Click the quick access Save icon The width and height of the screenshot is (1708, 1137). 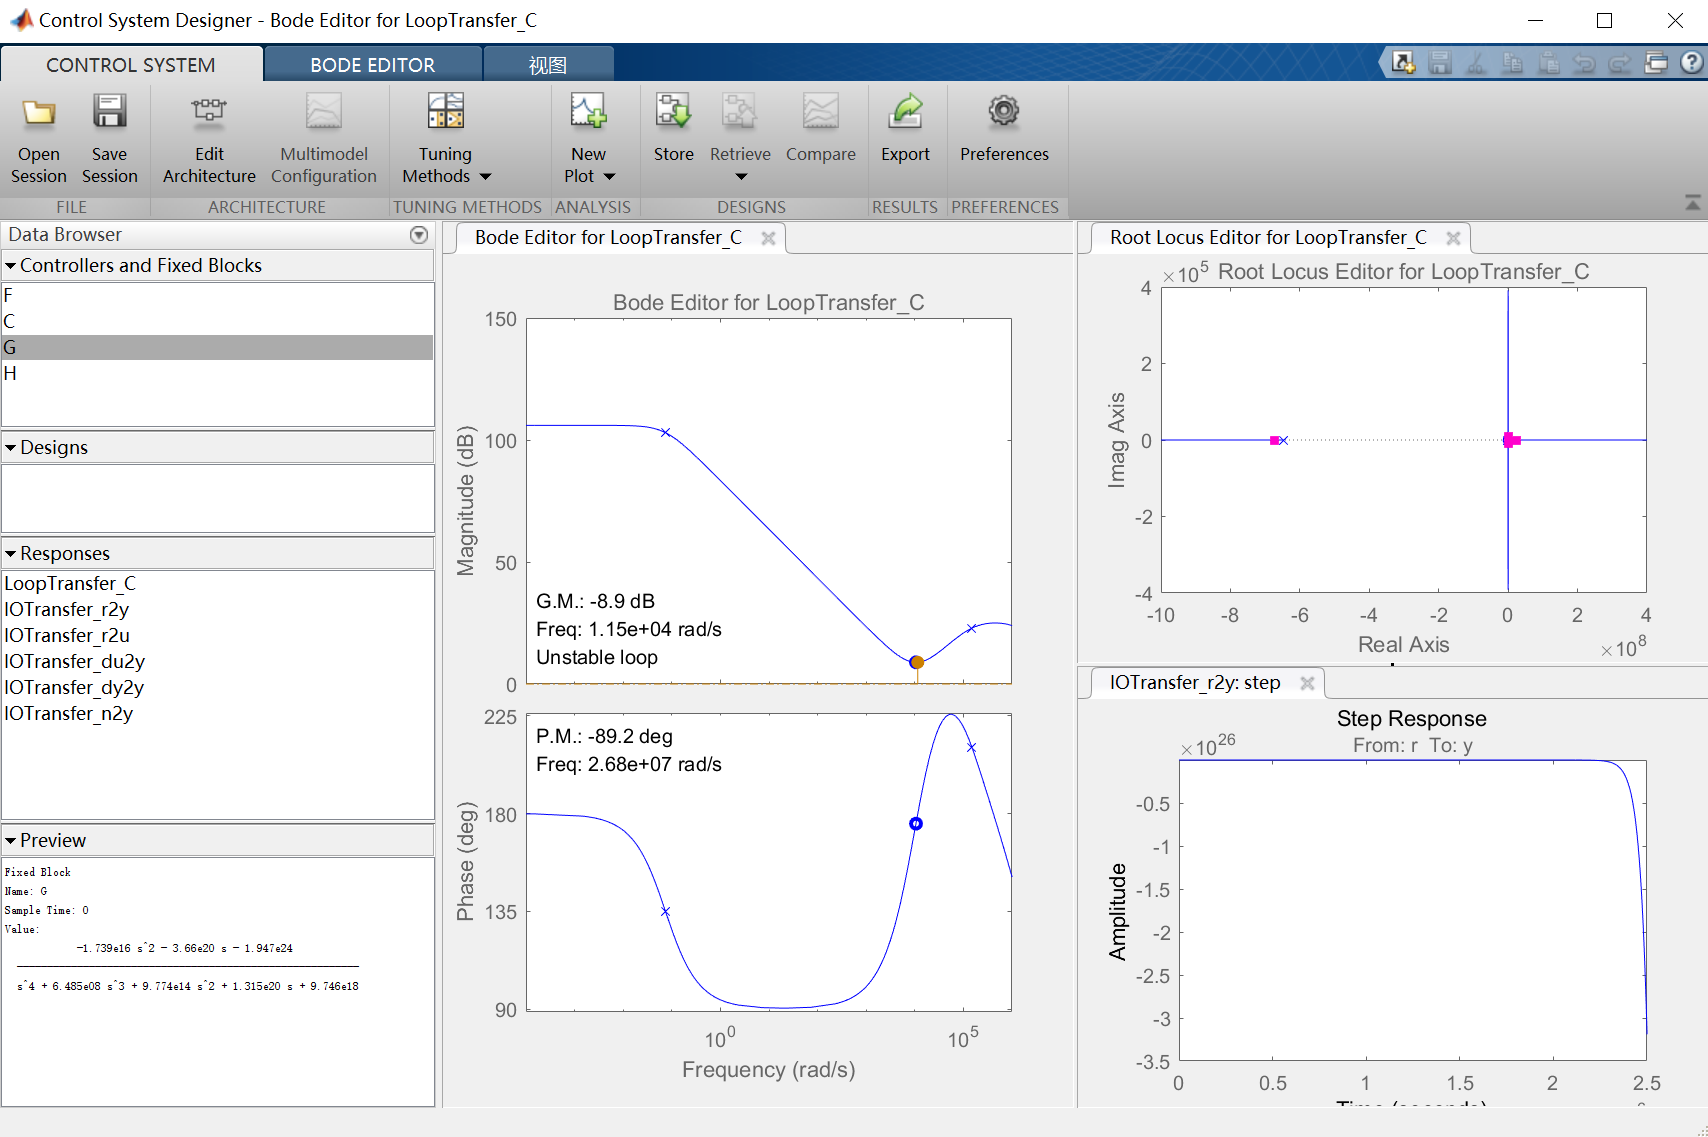pos(1439,63)
